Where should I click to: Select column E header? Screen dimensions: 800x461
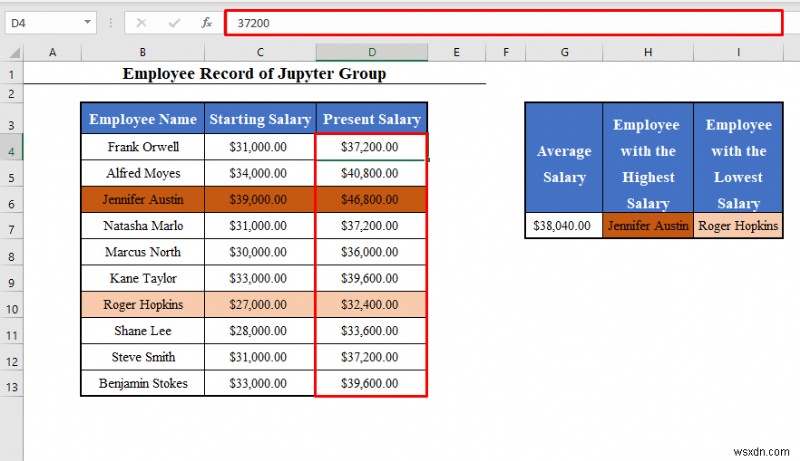(x=456, y=52)
